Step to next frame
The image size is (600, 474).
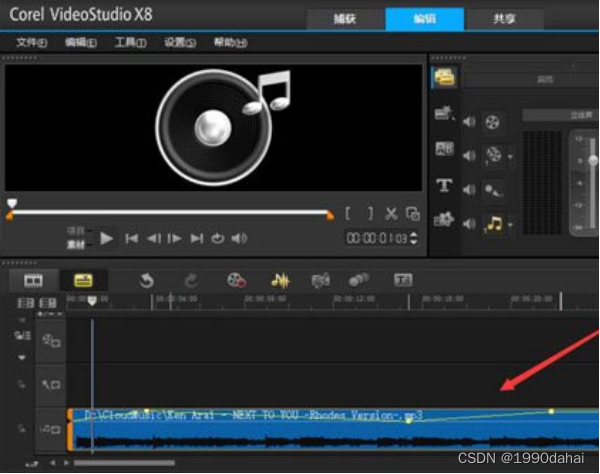(x=174, y=239)
